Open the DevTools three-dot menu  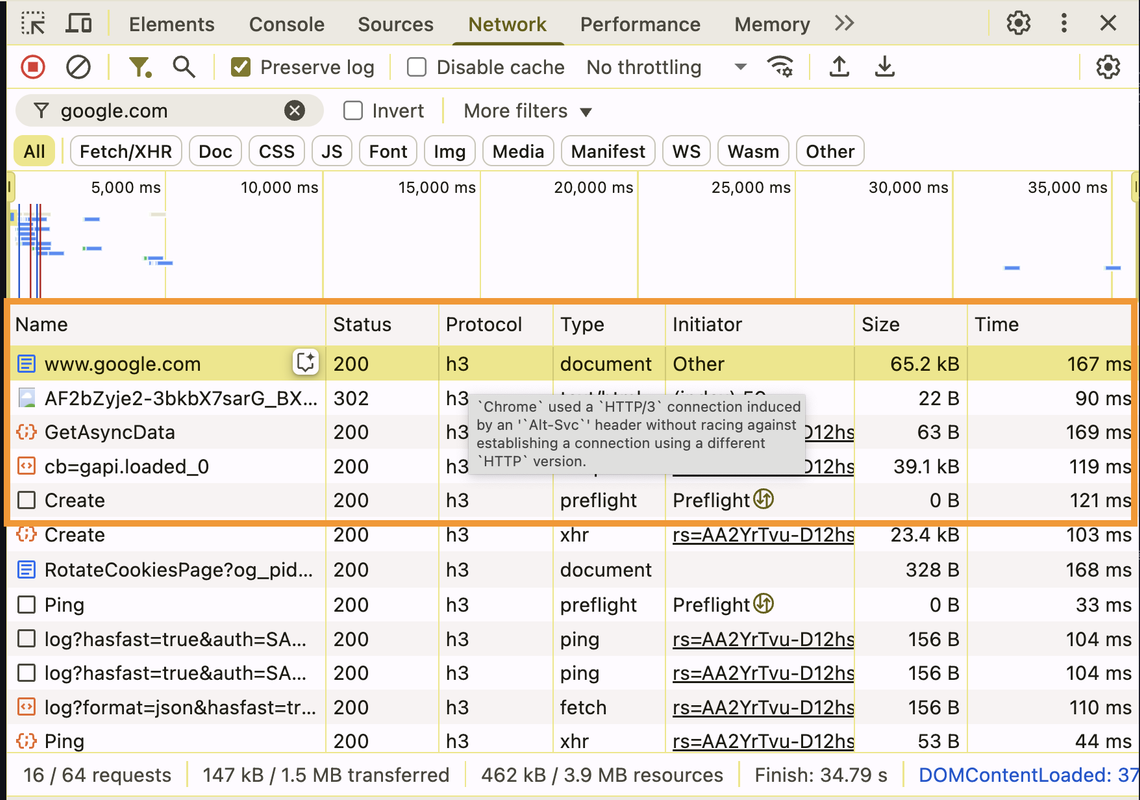[x=1064, y=23]
